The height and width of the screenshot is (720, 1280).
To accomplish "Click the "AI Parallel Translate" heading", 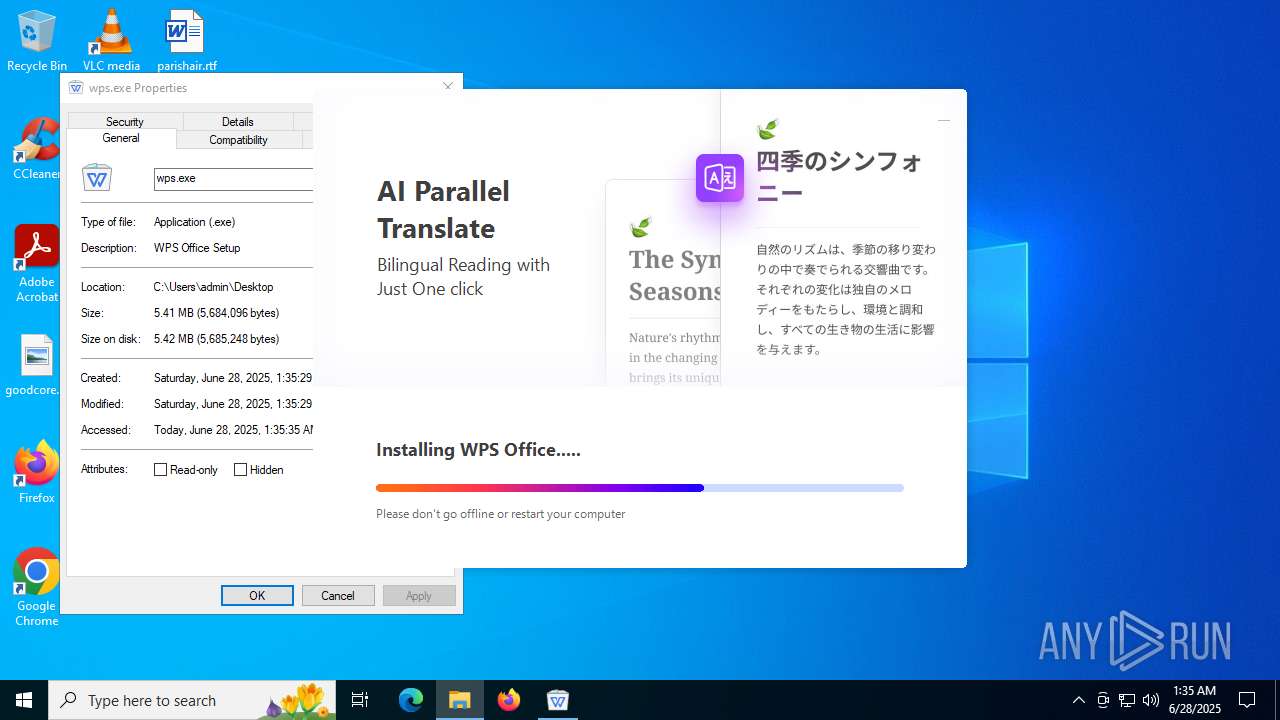I will [443, 209].
